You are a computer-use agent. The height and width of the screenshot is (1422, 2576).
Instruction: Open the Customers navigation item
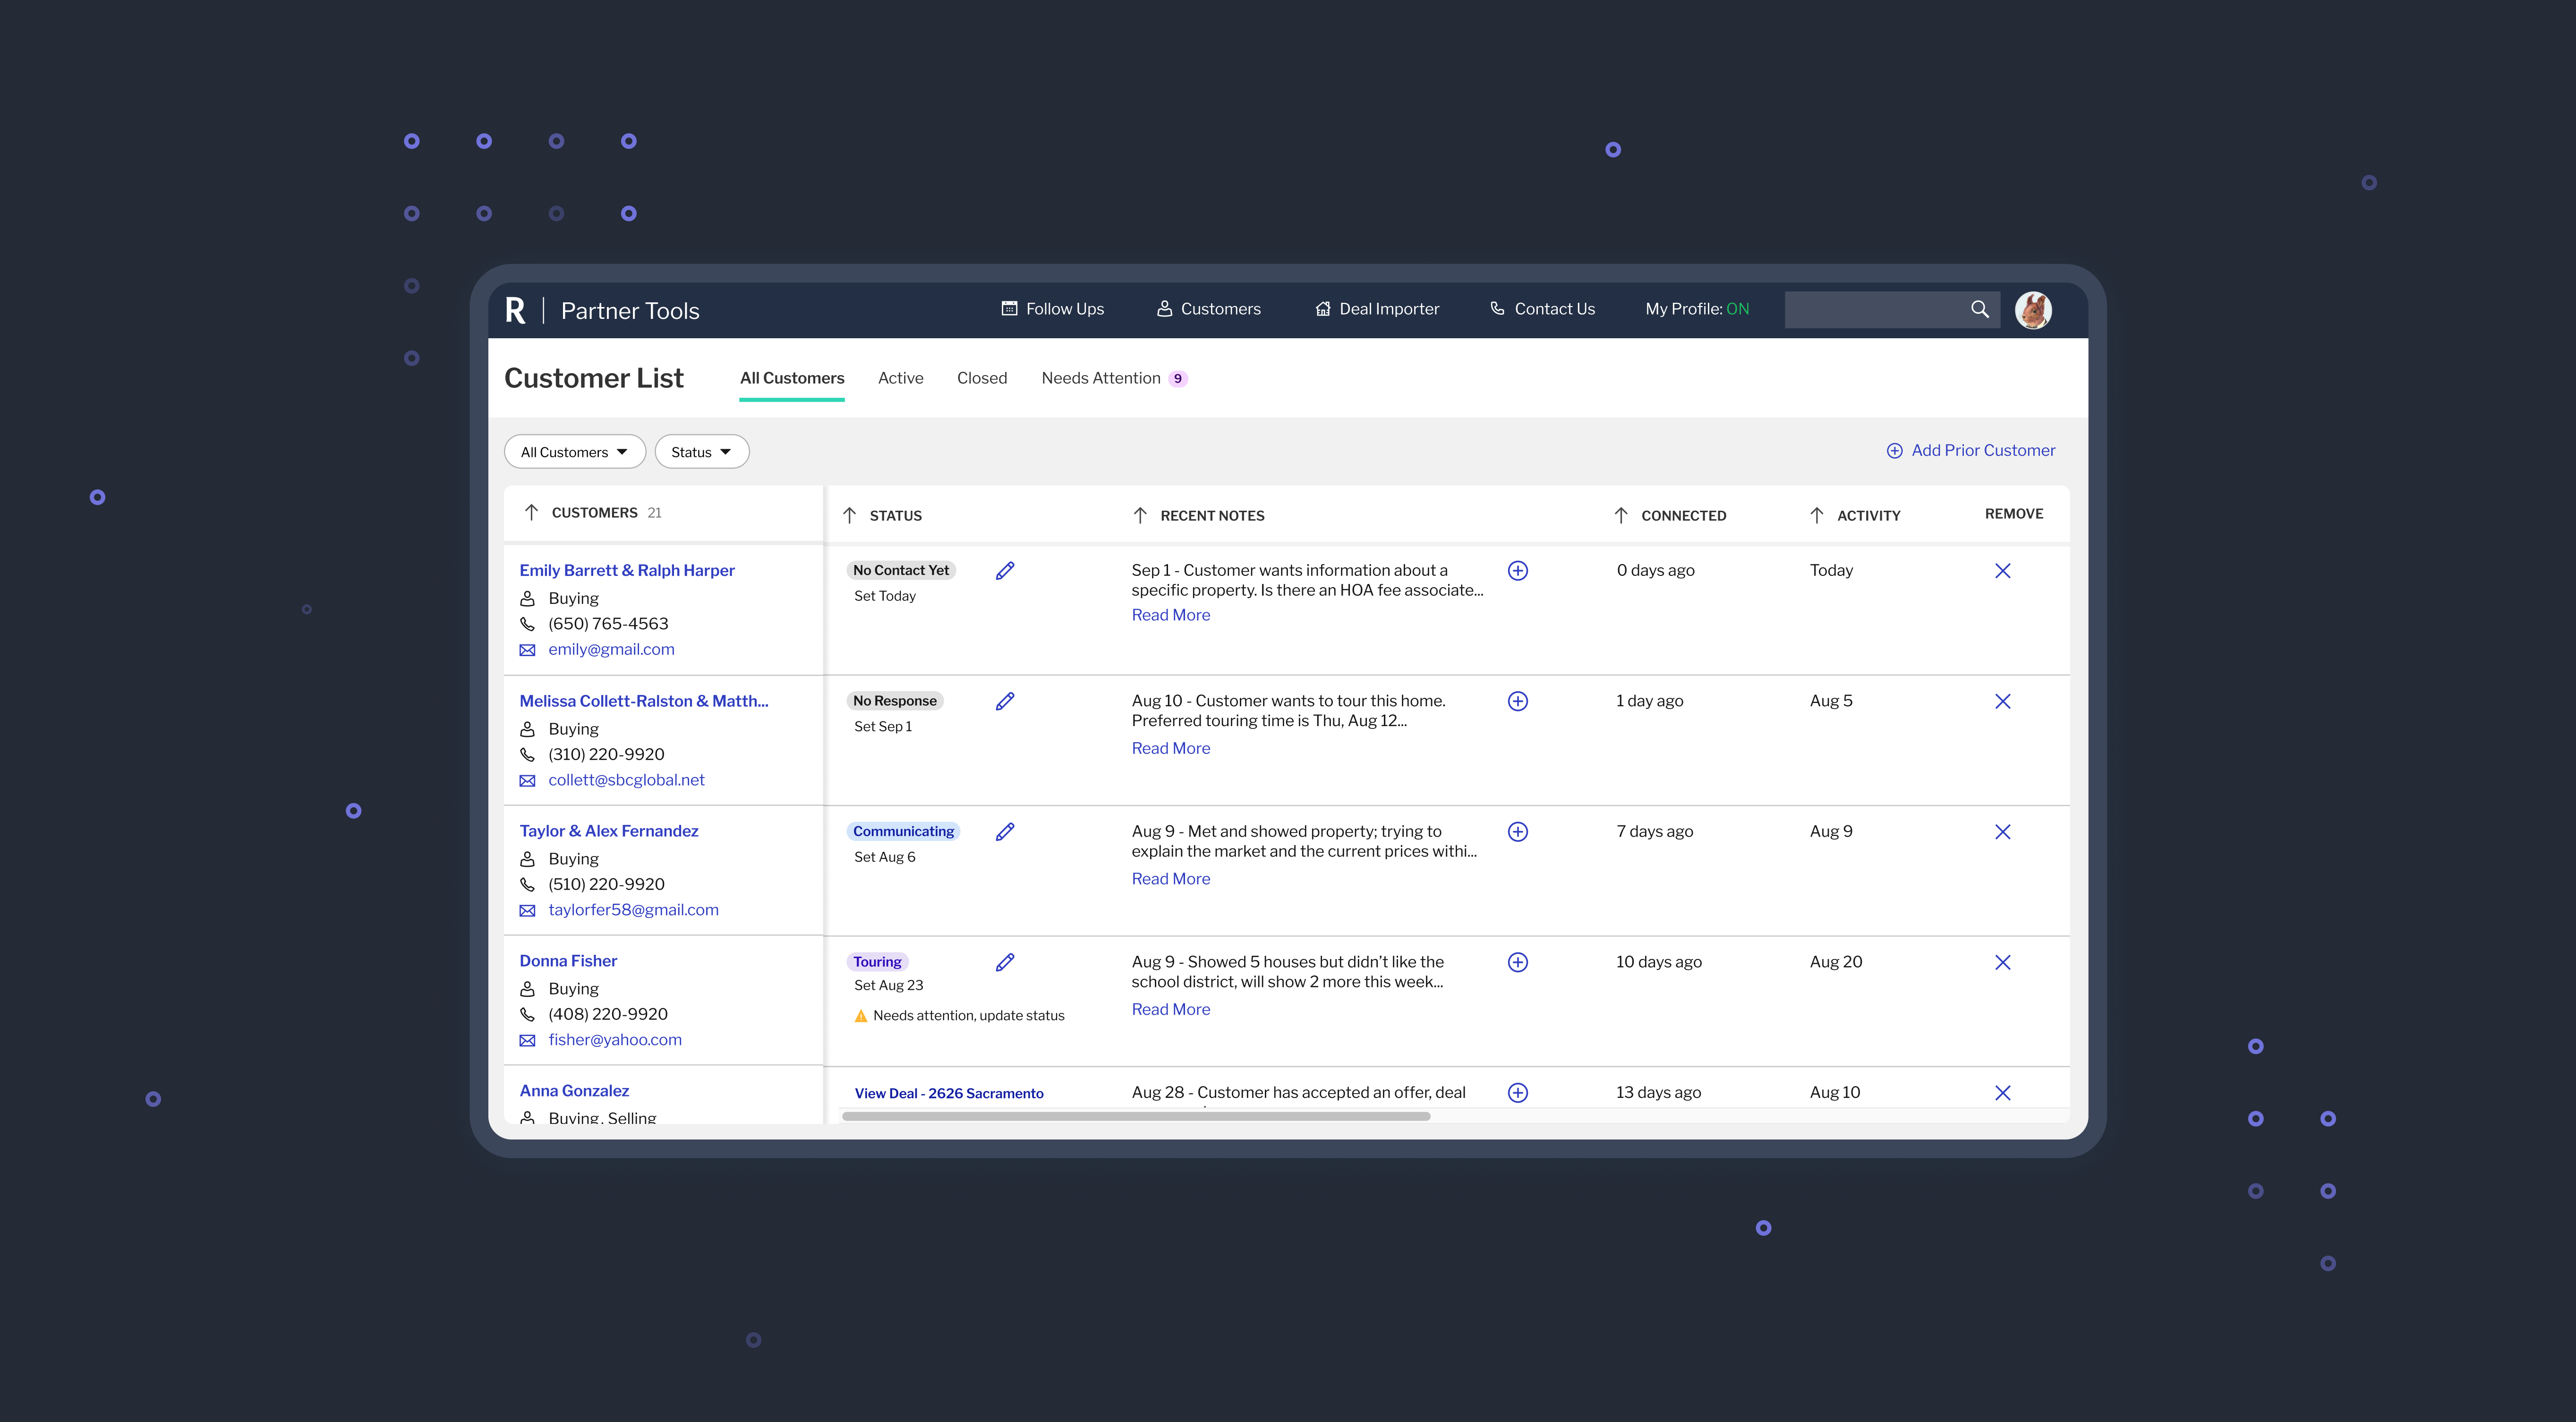click(1208, 309)
